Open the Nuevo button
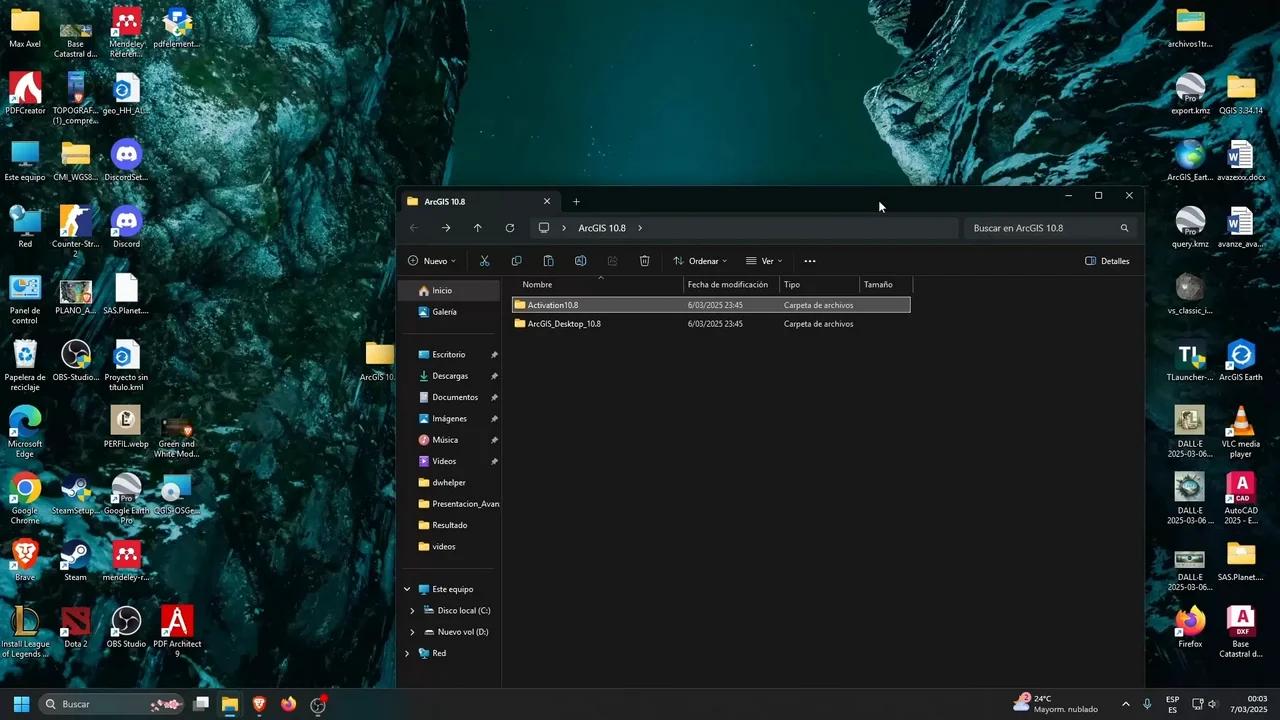Screen dimensions: 1280x720 [x=432, y=261]
